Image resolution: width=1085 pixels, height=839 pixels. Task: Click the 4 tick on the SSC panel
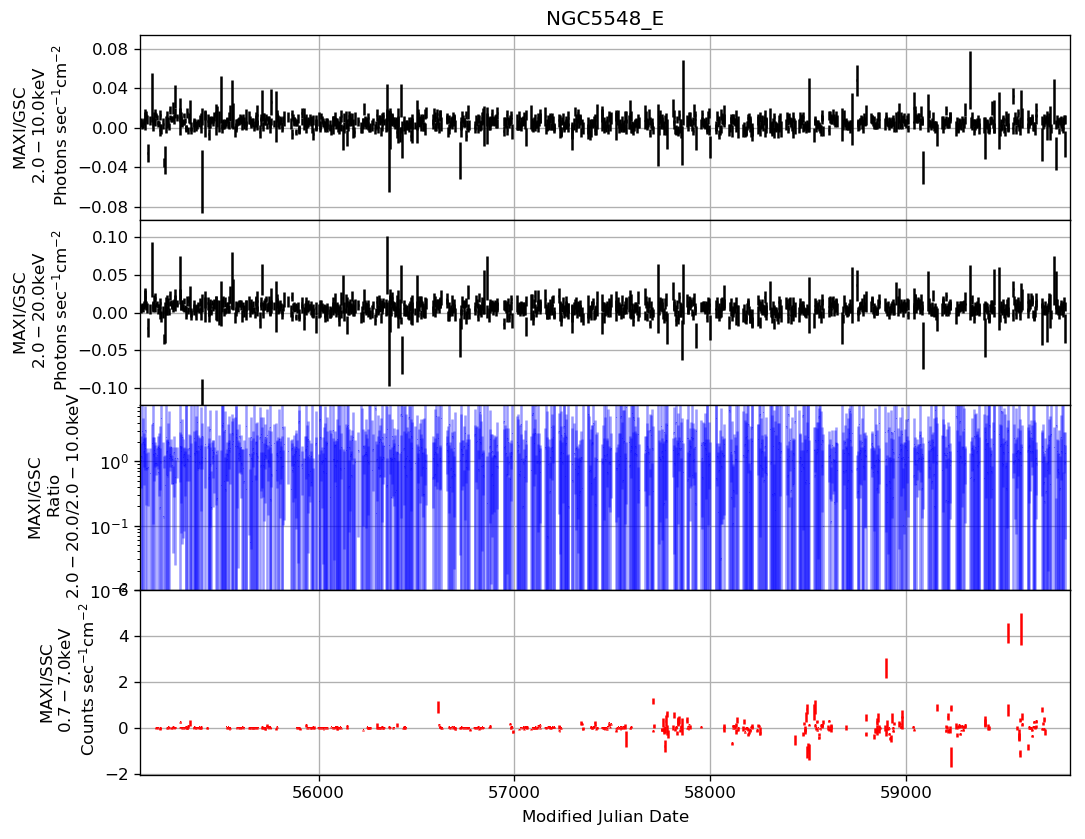point(123,636)
